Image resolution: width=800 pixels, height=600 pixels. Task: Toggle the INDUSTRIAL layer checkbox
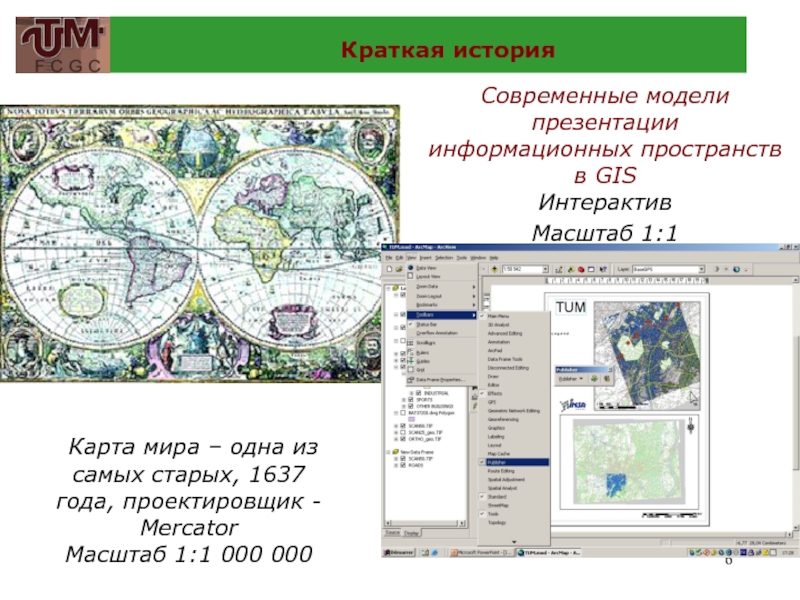pos(418,393)
